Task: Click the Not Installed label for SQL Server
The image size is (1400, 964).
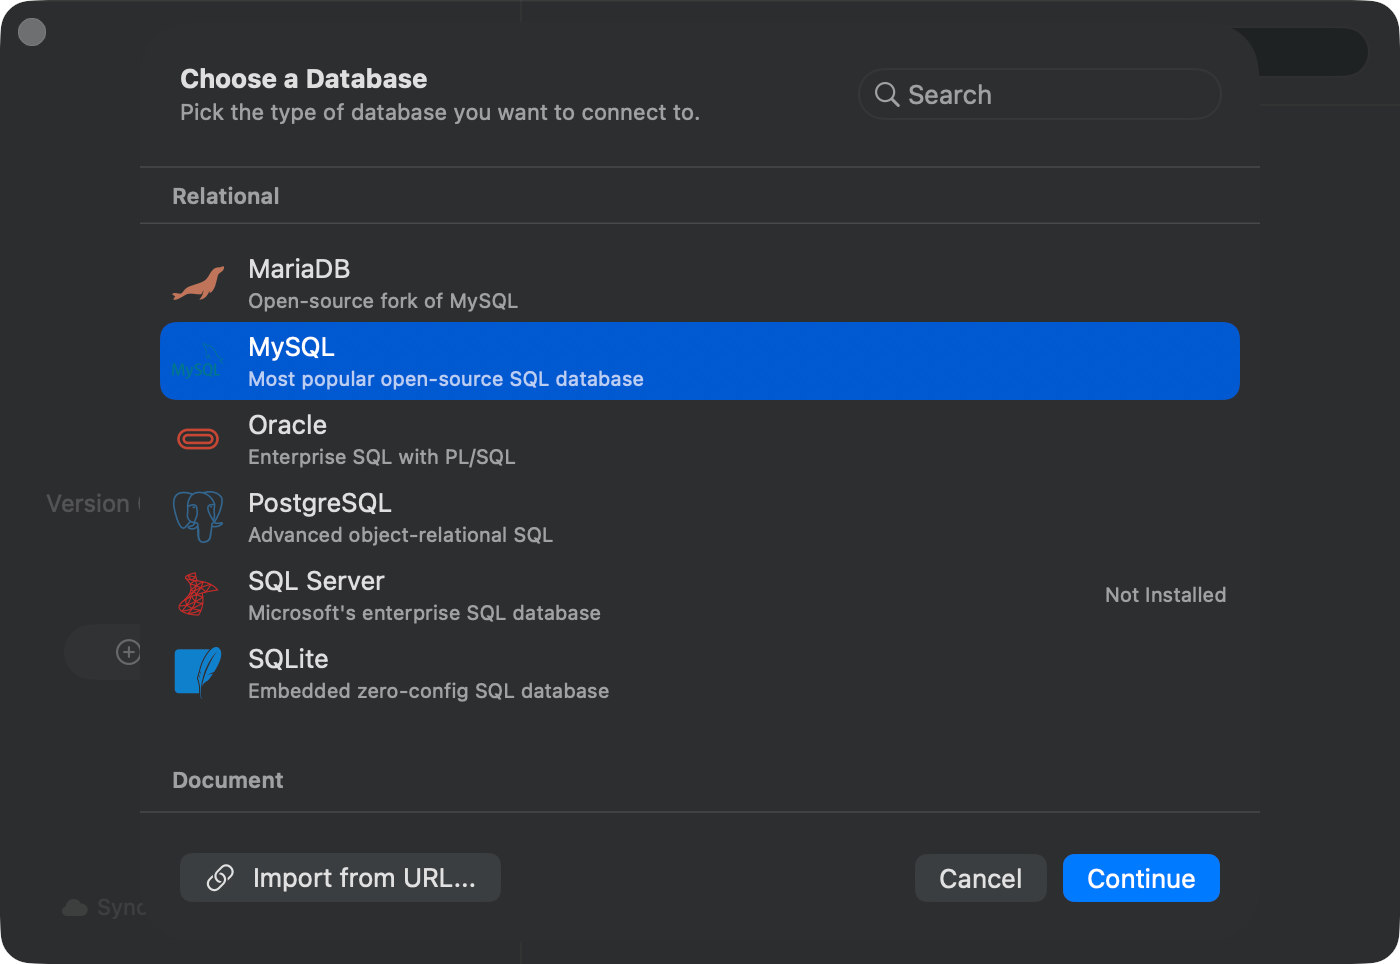Action: pyautogui.click(x=1165, y=595)
